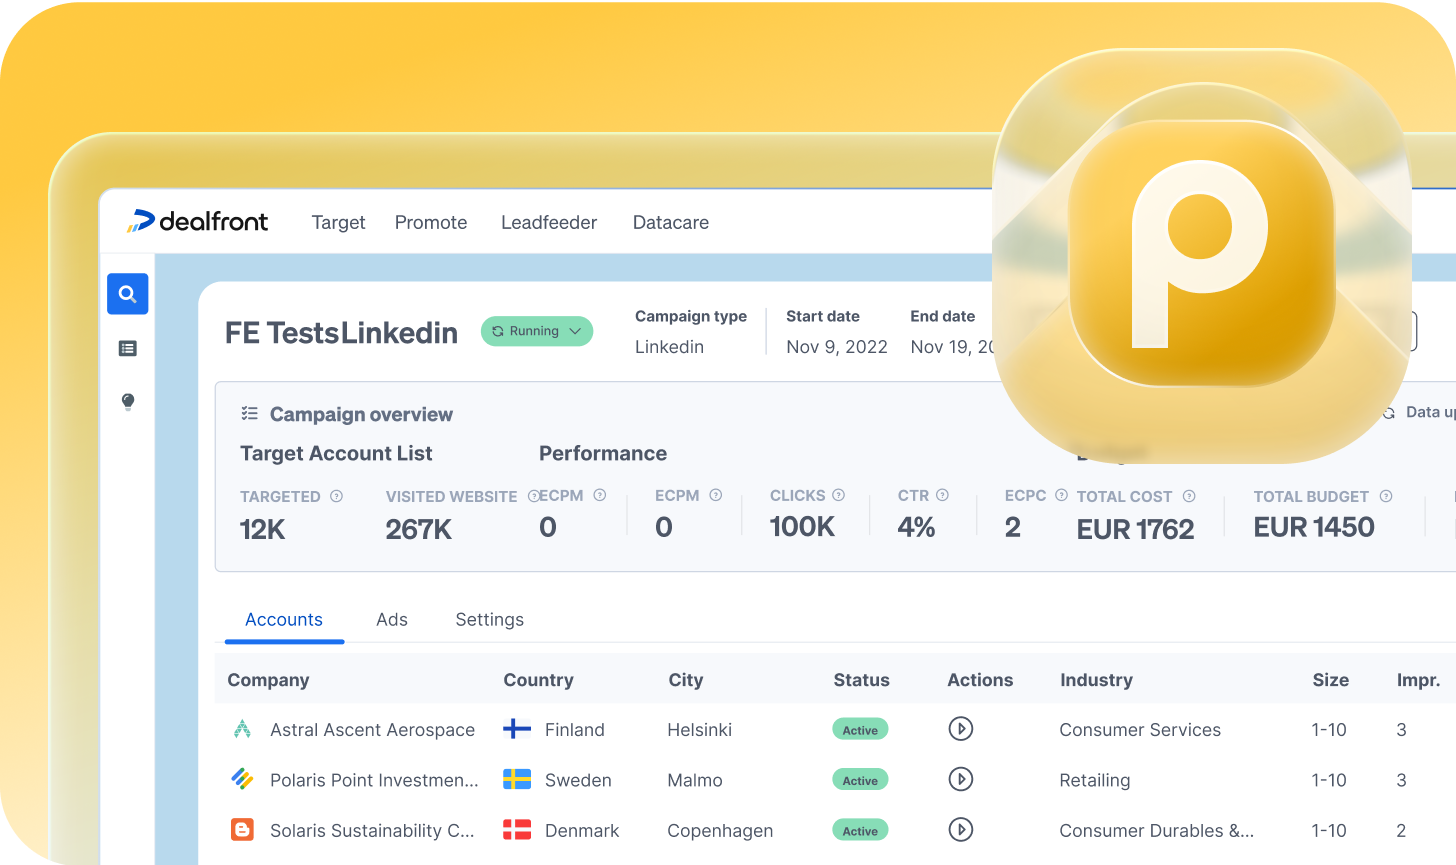Switch to the Settings tab
The height and width of the screenshot is (865, 1456).
pyautogui.click(x=490, y=620)
